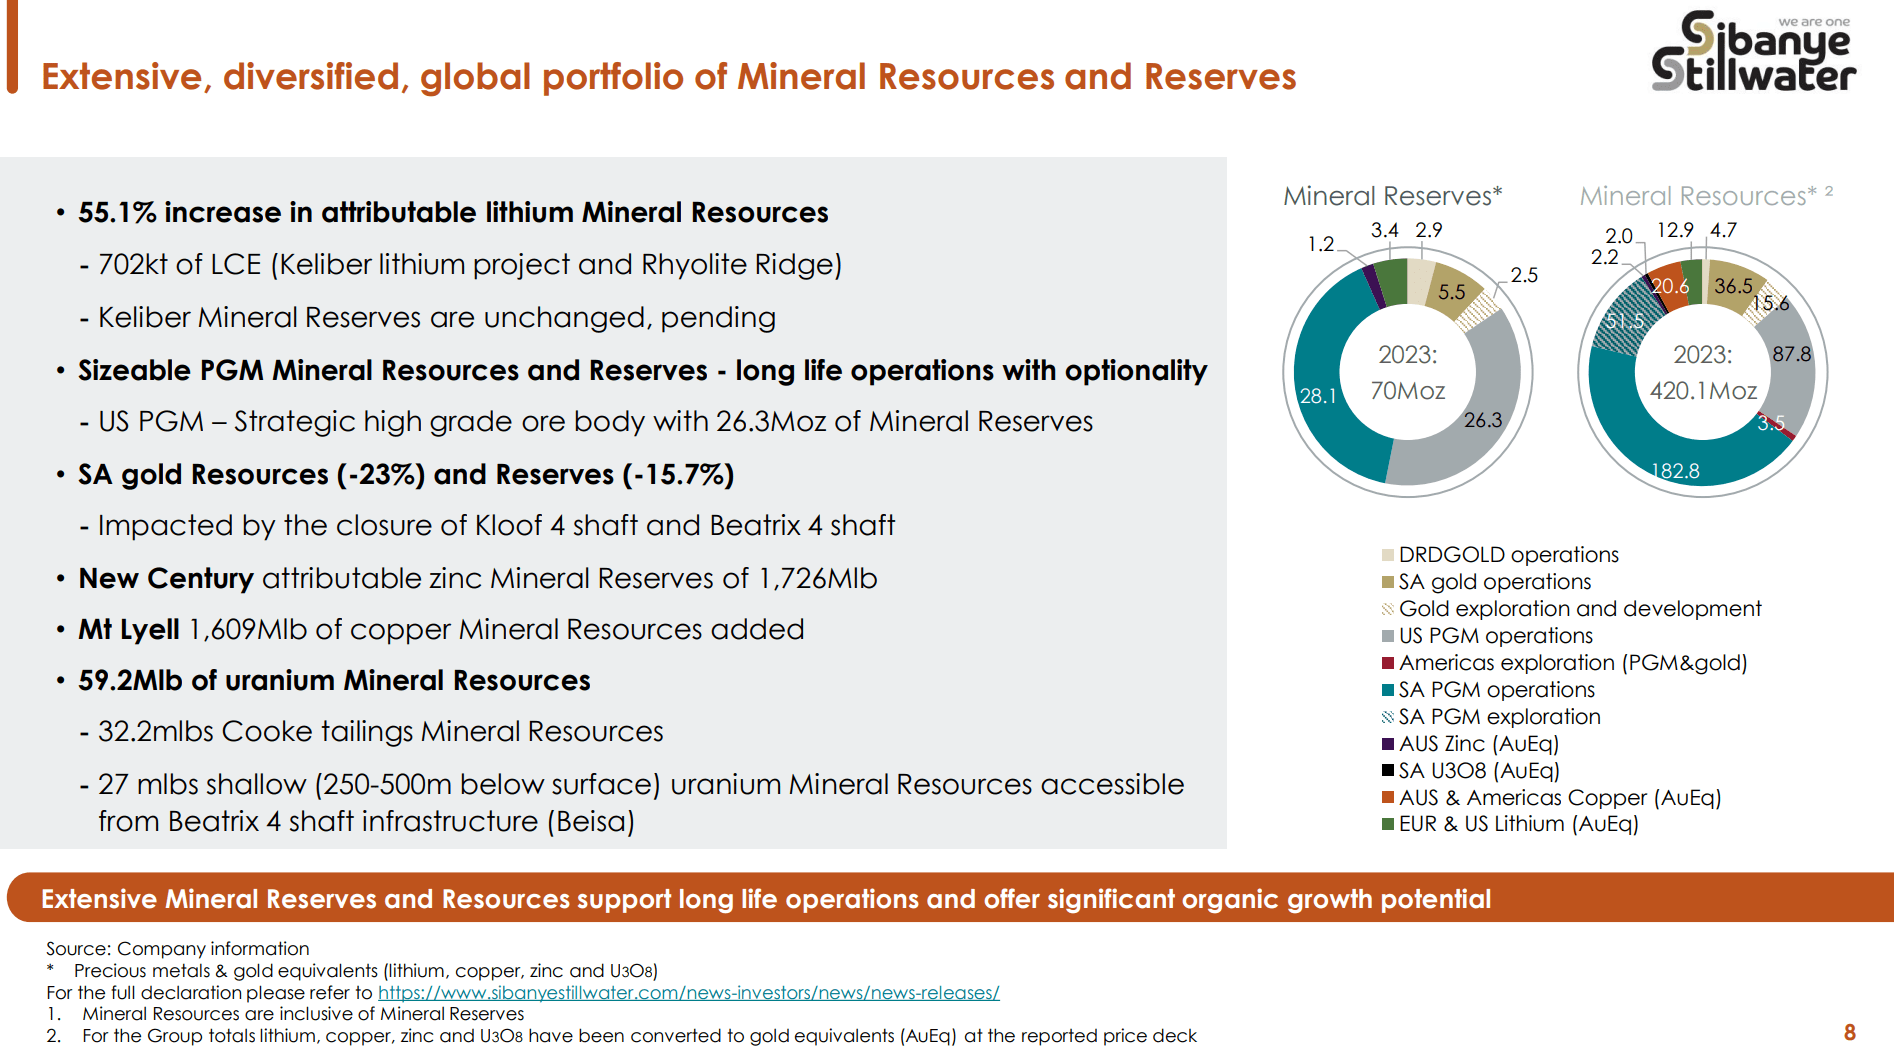The height and width of the screenshot is (1054, 1894).
Task: Select the slide title about Mineral Resources and Reserves
Action: click(668, 77)
